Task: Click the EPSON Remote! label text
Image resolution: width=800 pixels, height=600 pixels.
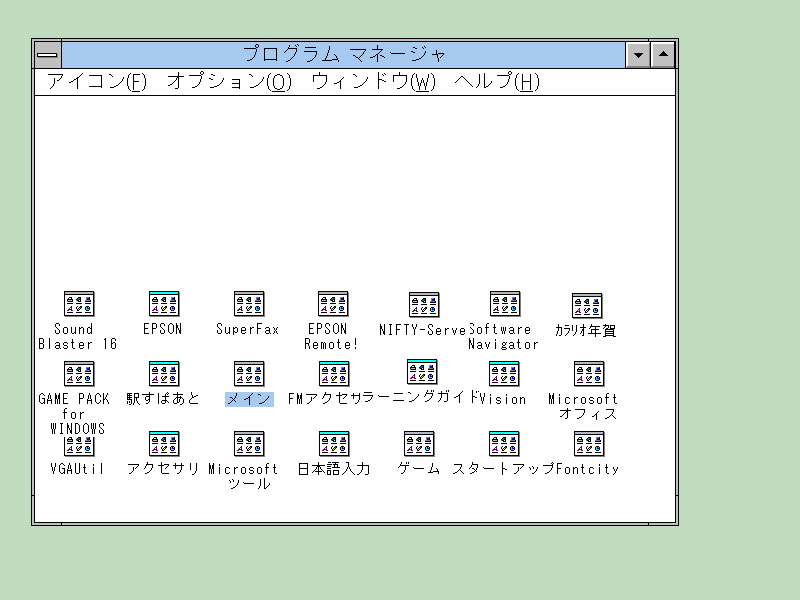Action: tap(331, 337)
